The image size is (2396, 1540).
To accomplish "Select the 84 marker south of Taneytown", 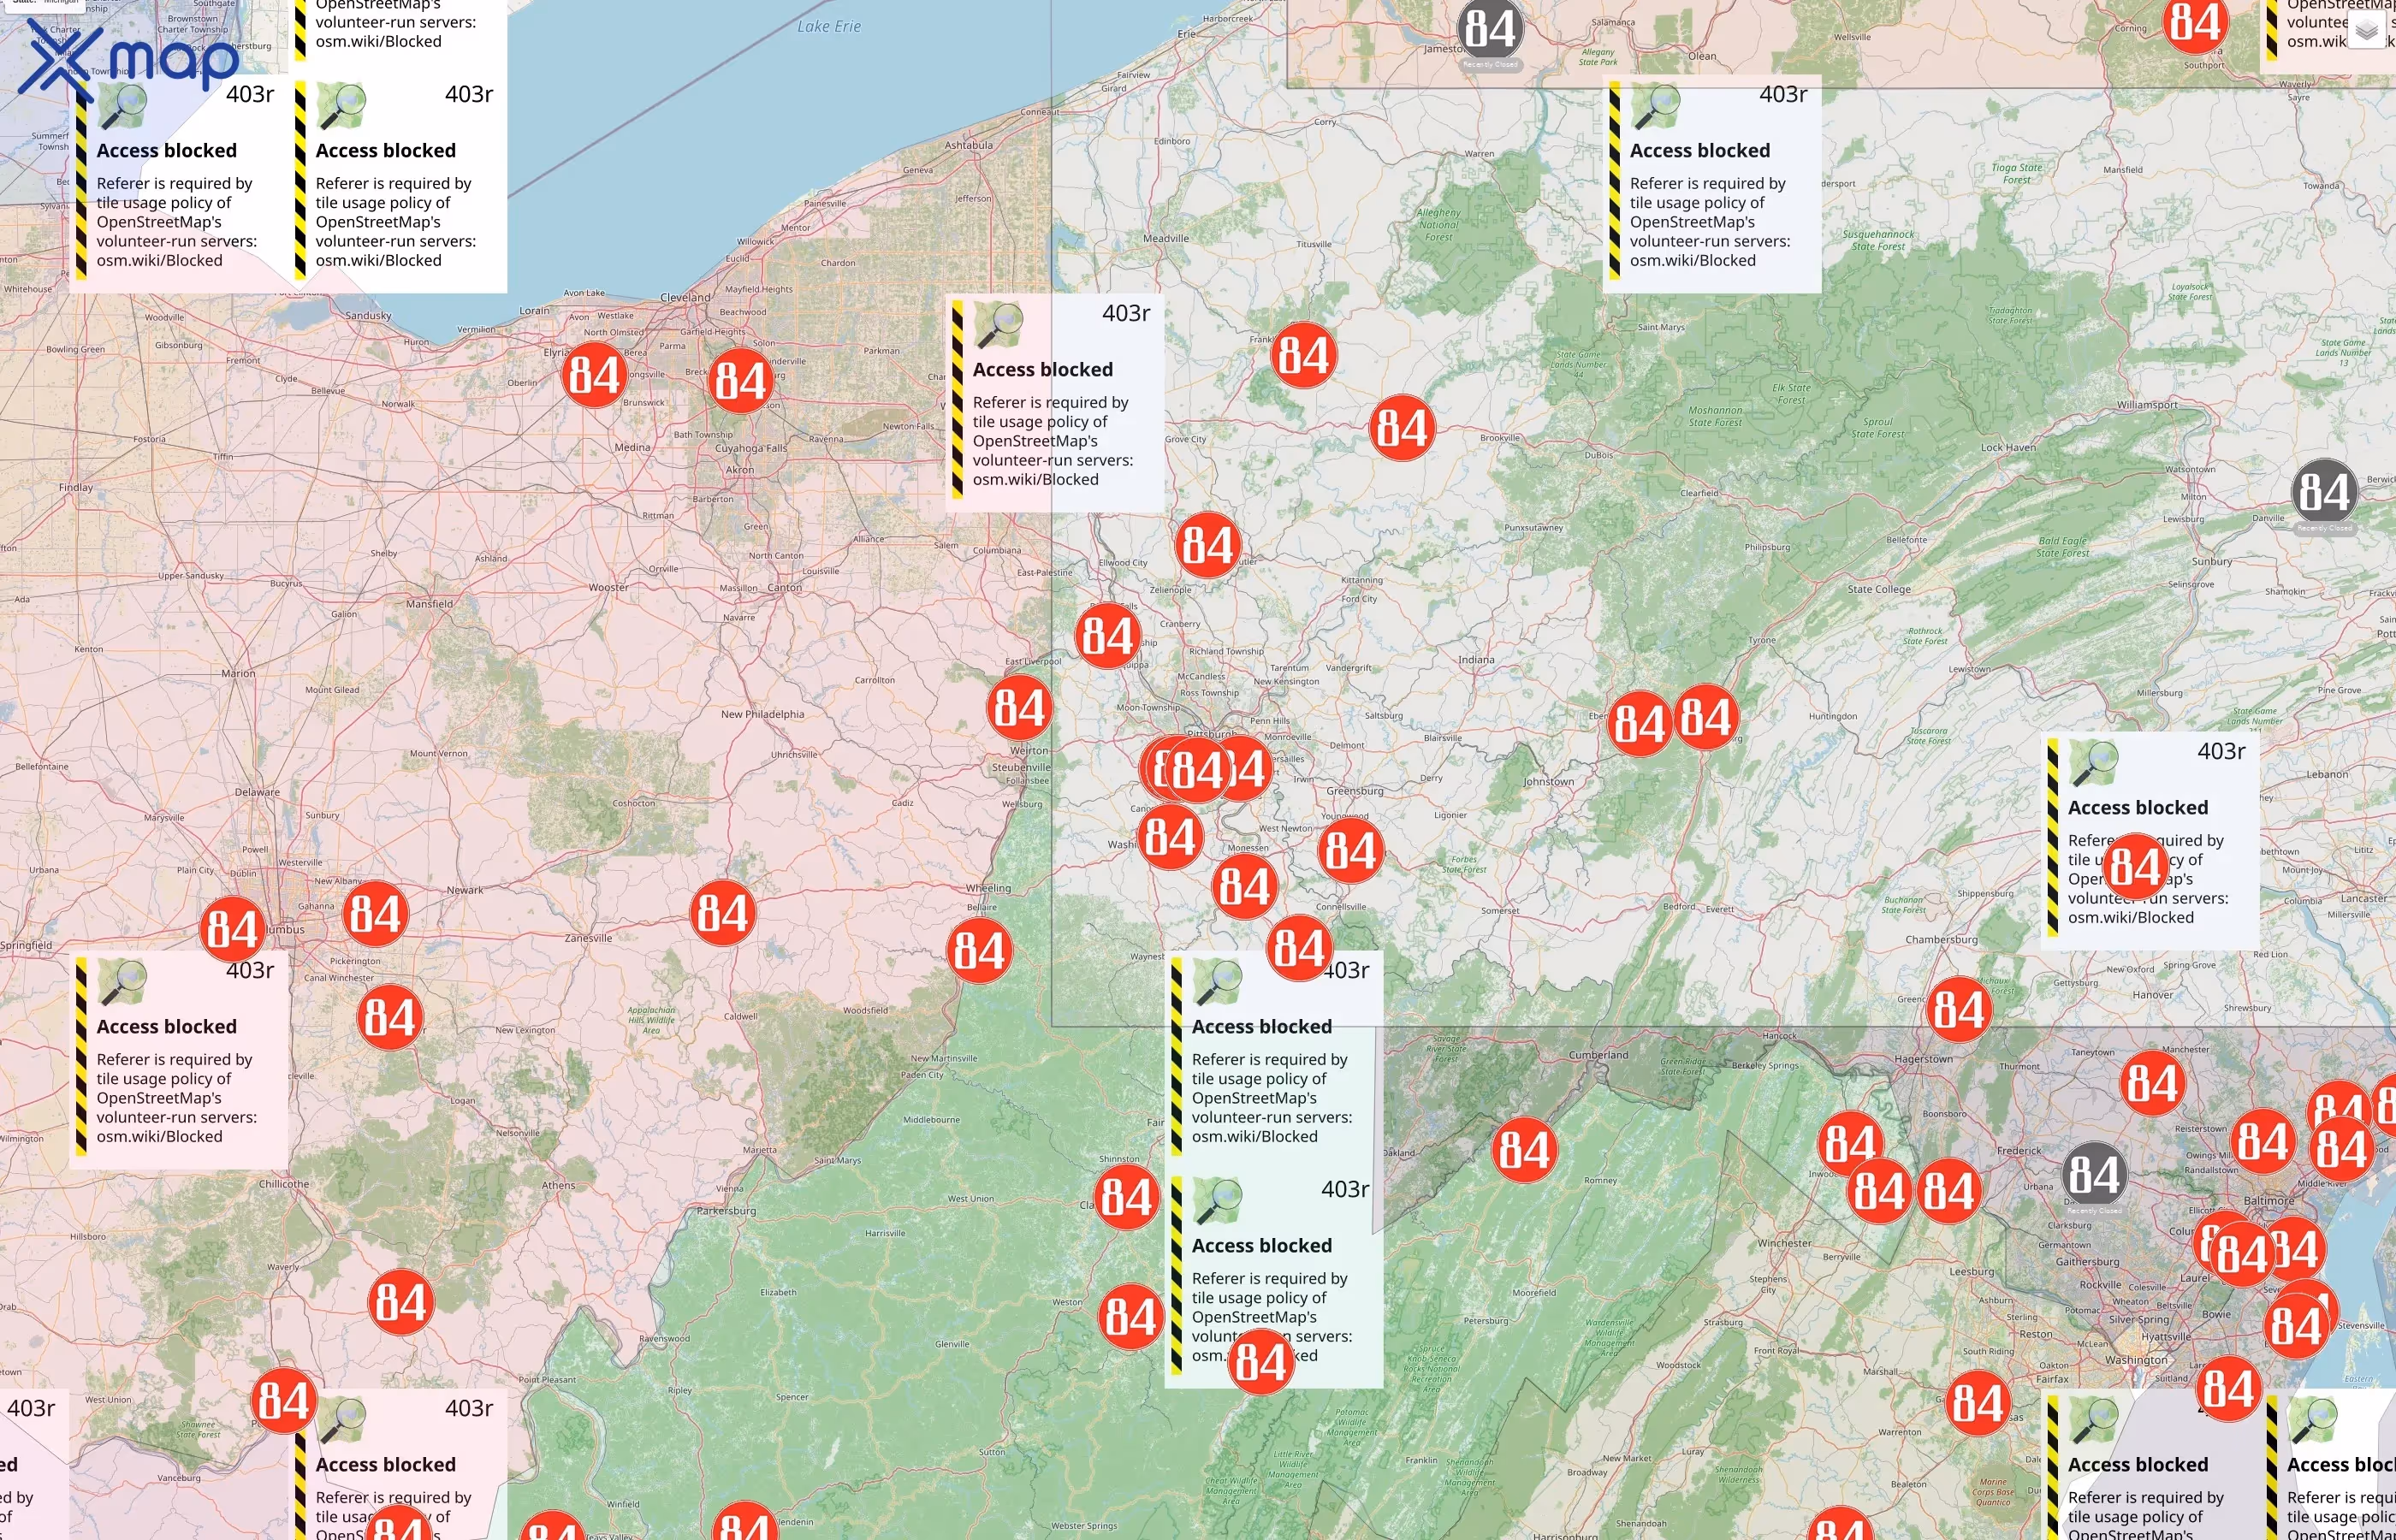I will (x=2153, y=1083).
